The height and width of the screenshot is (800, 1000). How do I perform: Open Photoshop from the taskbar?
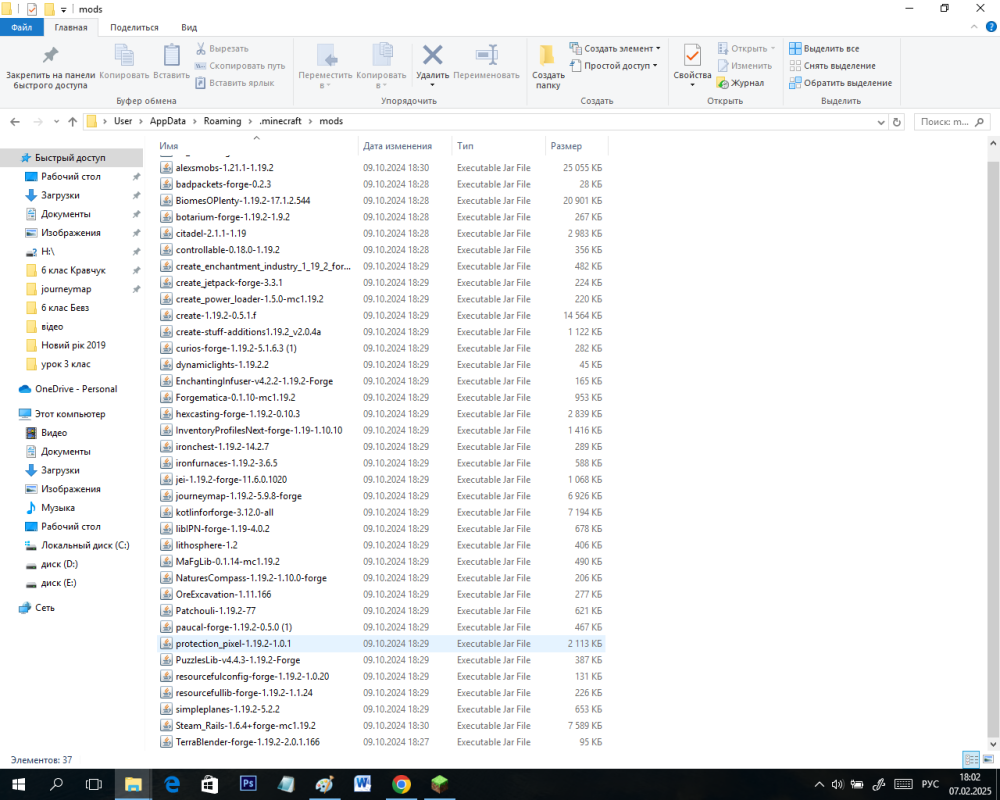click(248, 784)
